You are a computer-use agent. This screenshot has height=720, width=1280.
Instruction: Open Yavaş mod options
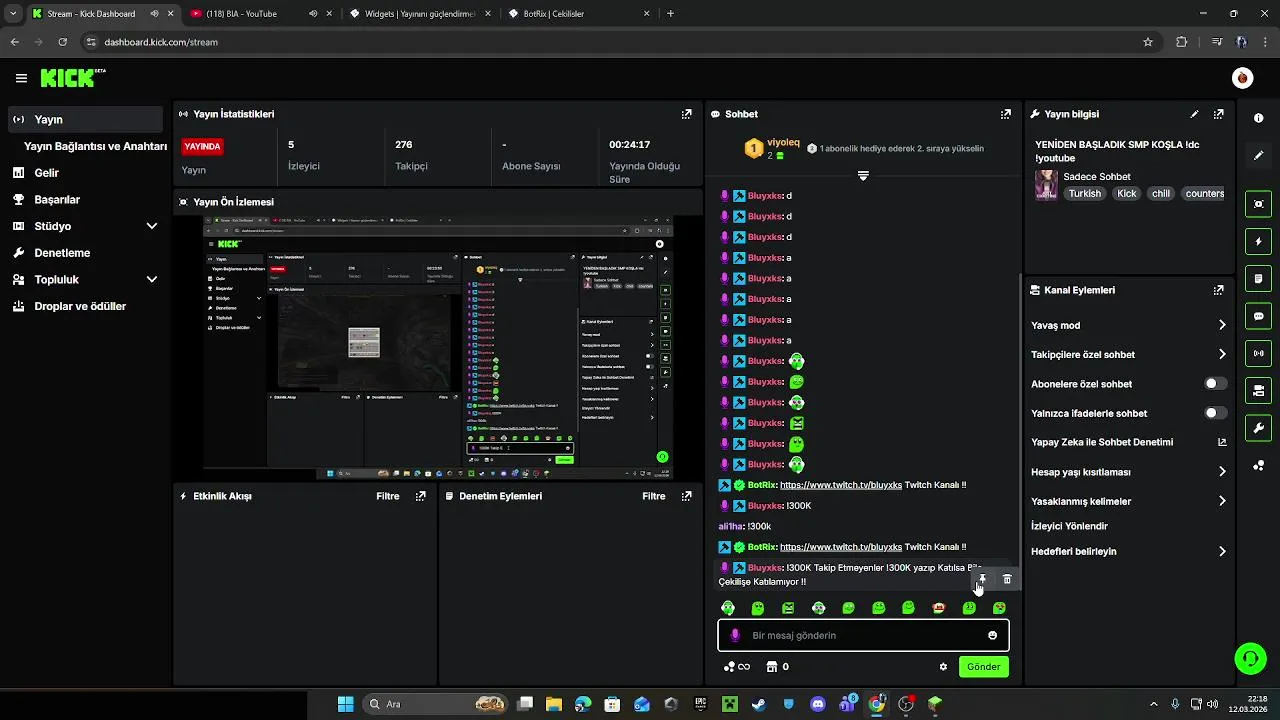pos(1128,325)
